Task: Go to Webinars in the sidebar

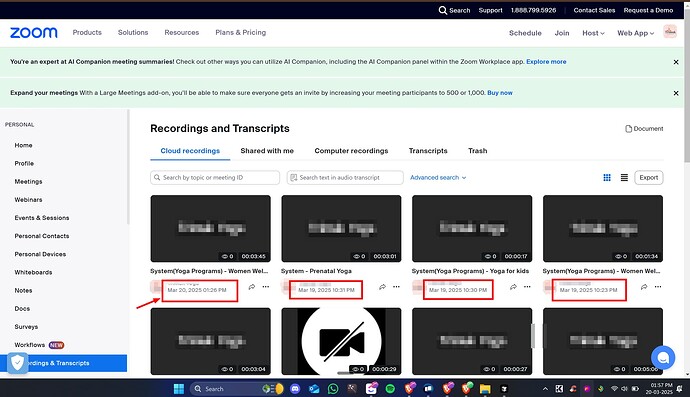Action: (x=28, y=199)
